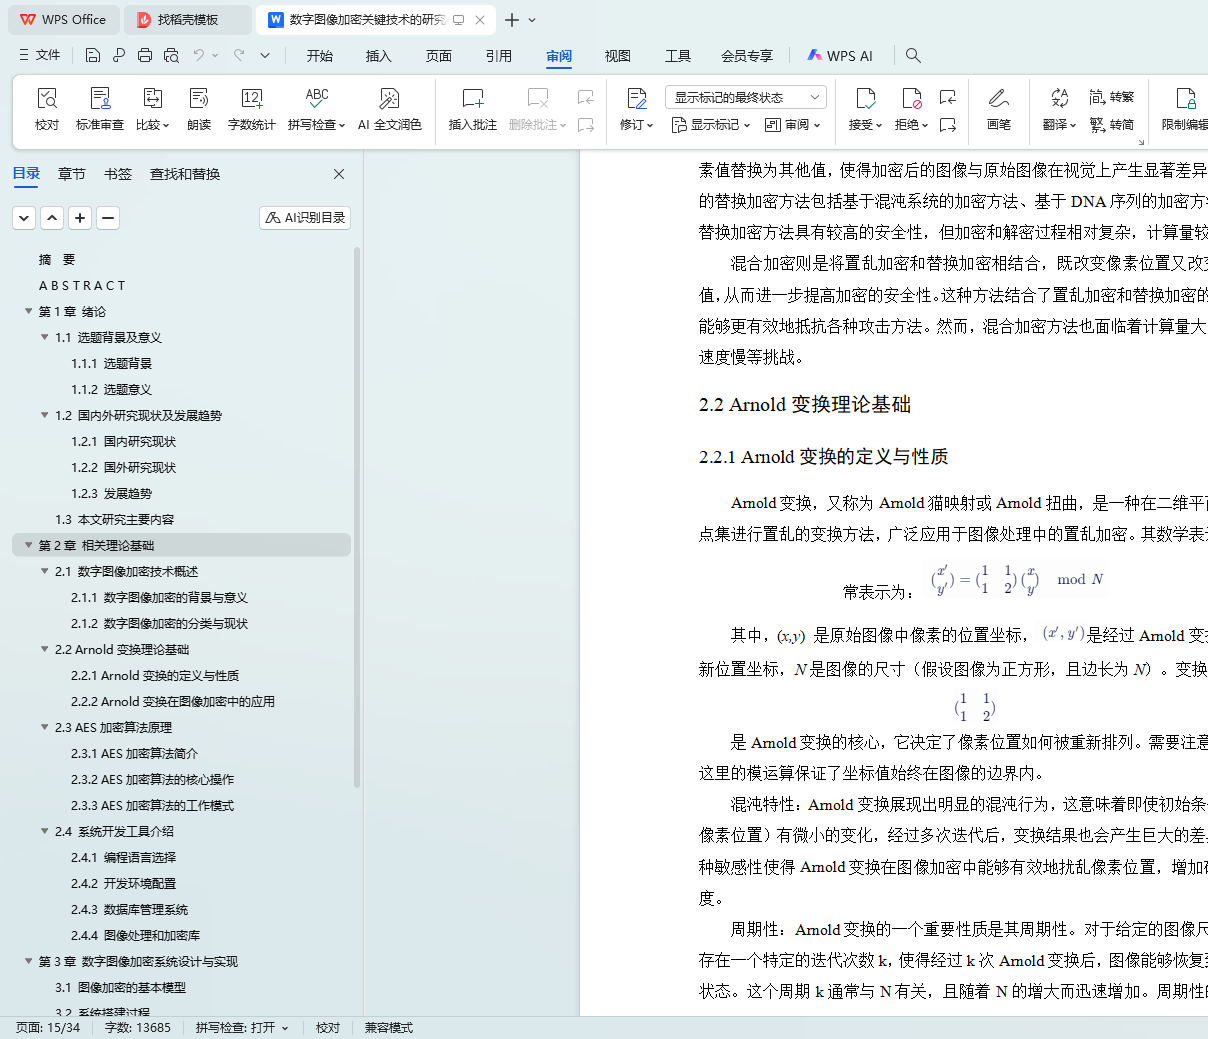Open the 文件 menu
The width and height of the screenshot is (1208, 1039).
[x=40, y=55]
